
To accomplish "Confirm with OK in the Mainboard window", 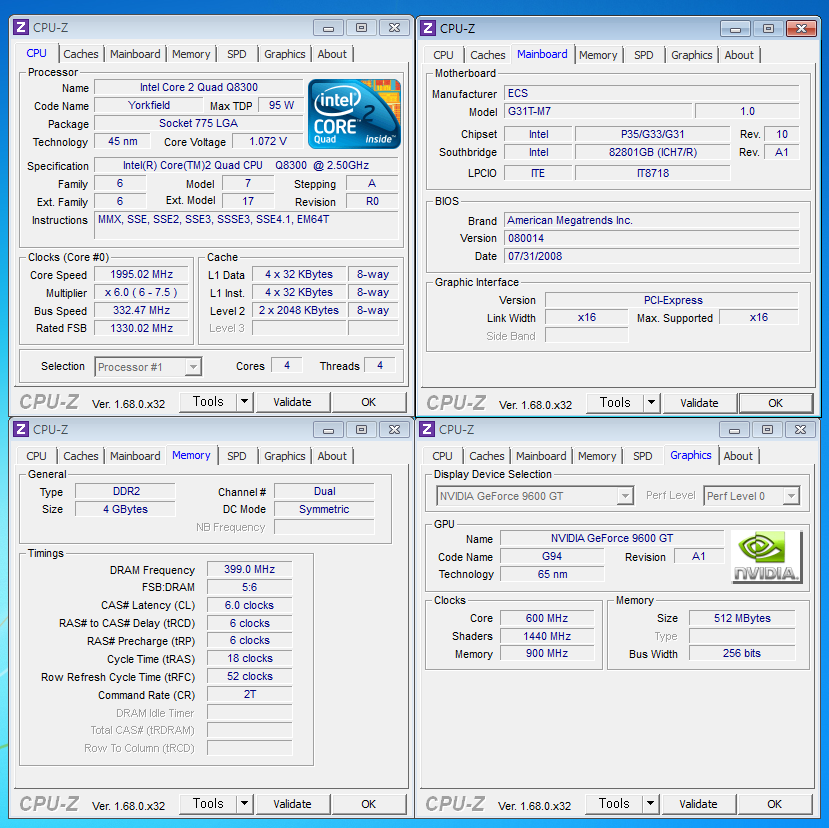I will pos(776,403).
